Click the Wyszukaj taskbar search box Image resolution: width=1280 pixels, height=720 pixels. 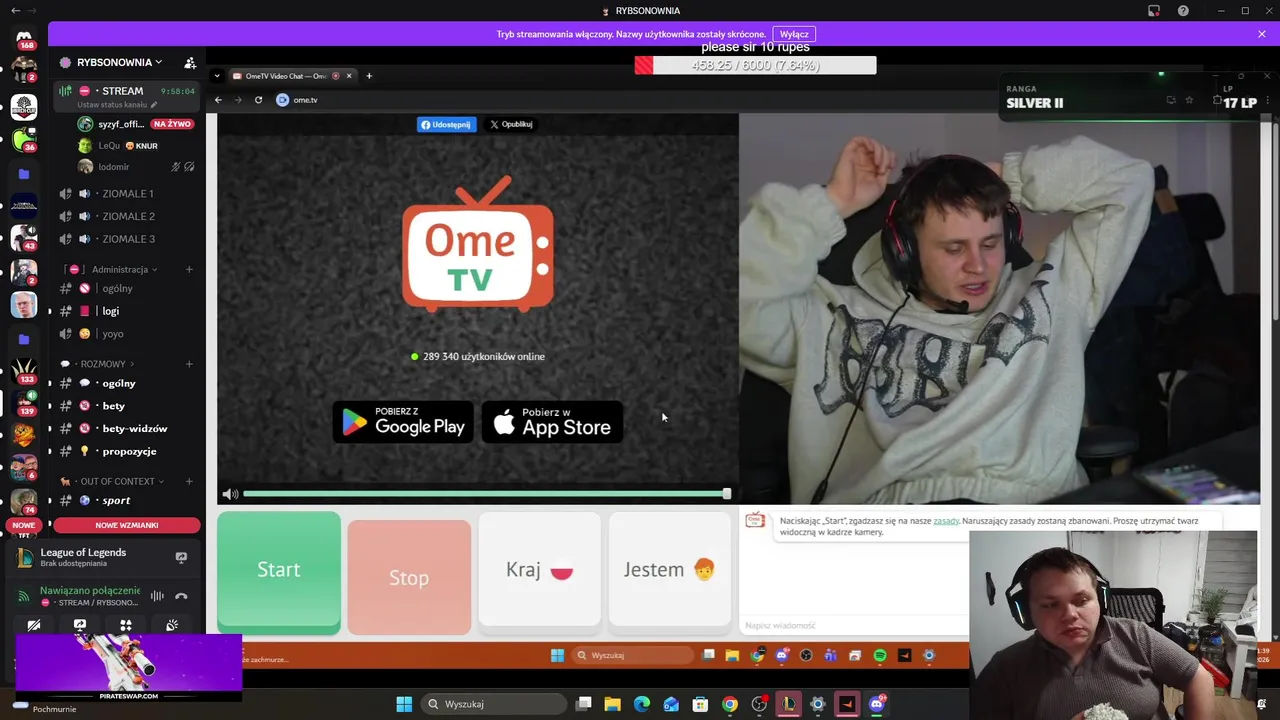point(493,704)
